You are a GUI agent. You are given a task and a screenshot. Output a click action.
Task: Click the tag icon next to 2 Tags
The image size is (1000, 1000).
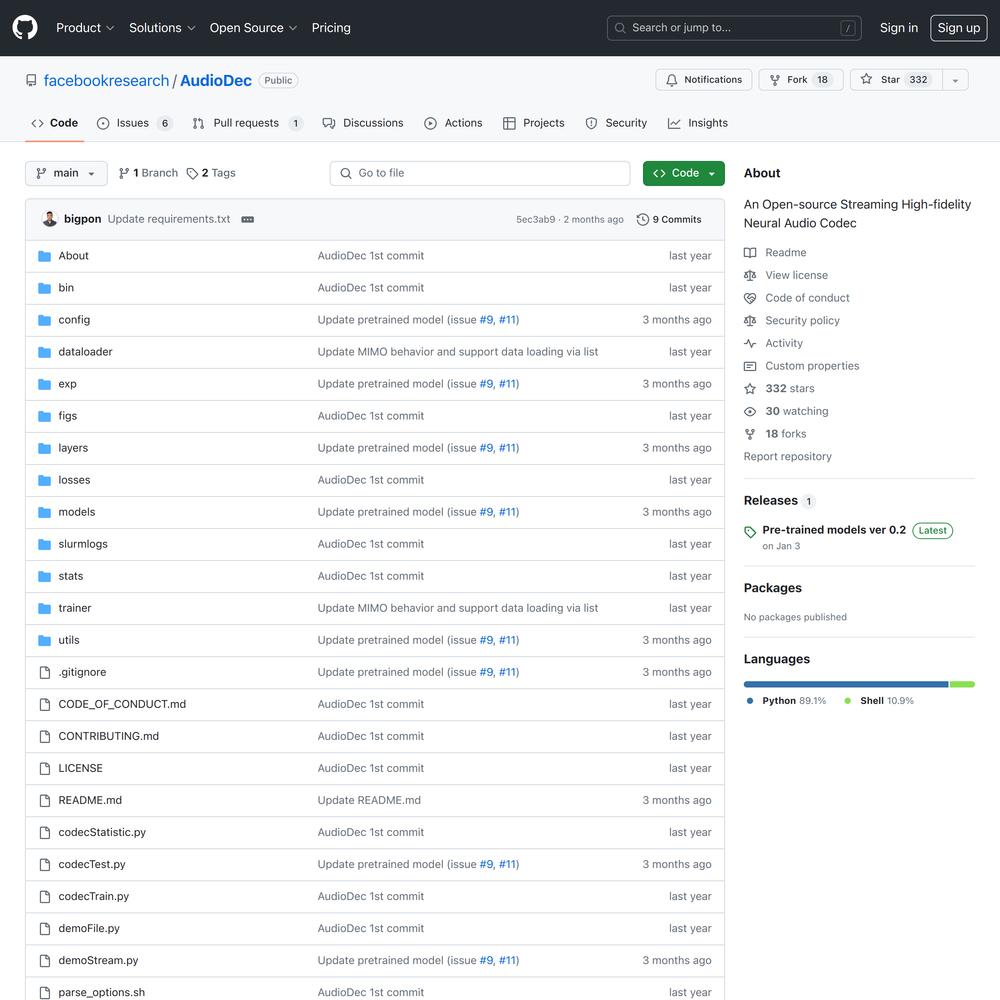[192, 173]
